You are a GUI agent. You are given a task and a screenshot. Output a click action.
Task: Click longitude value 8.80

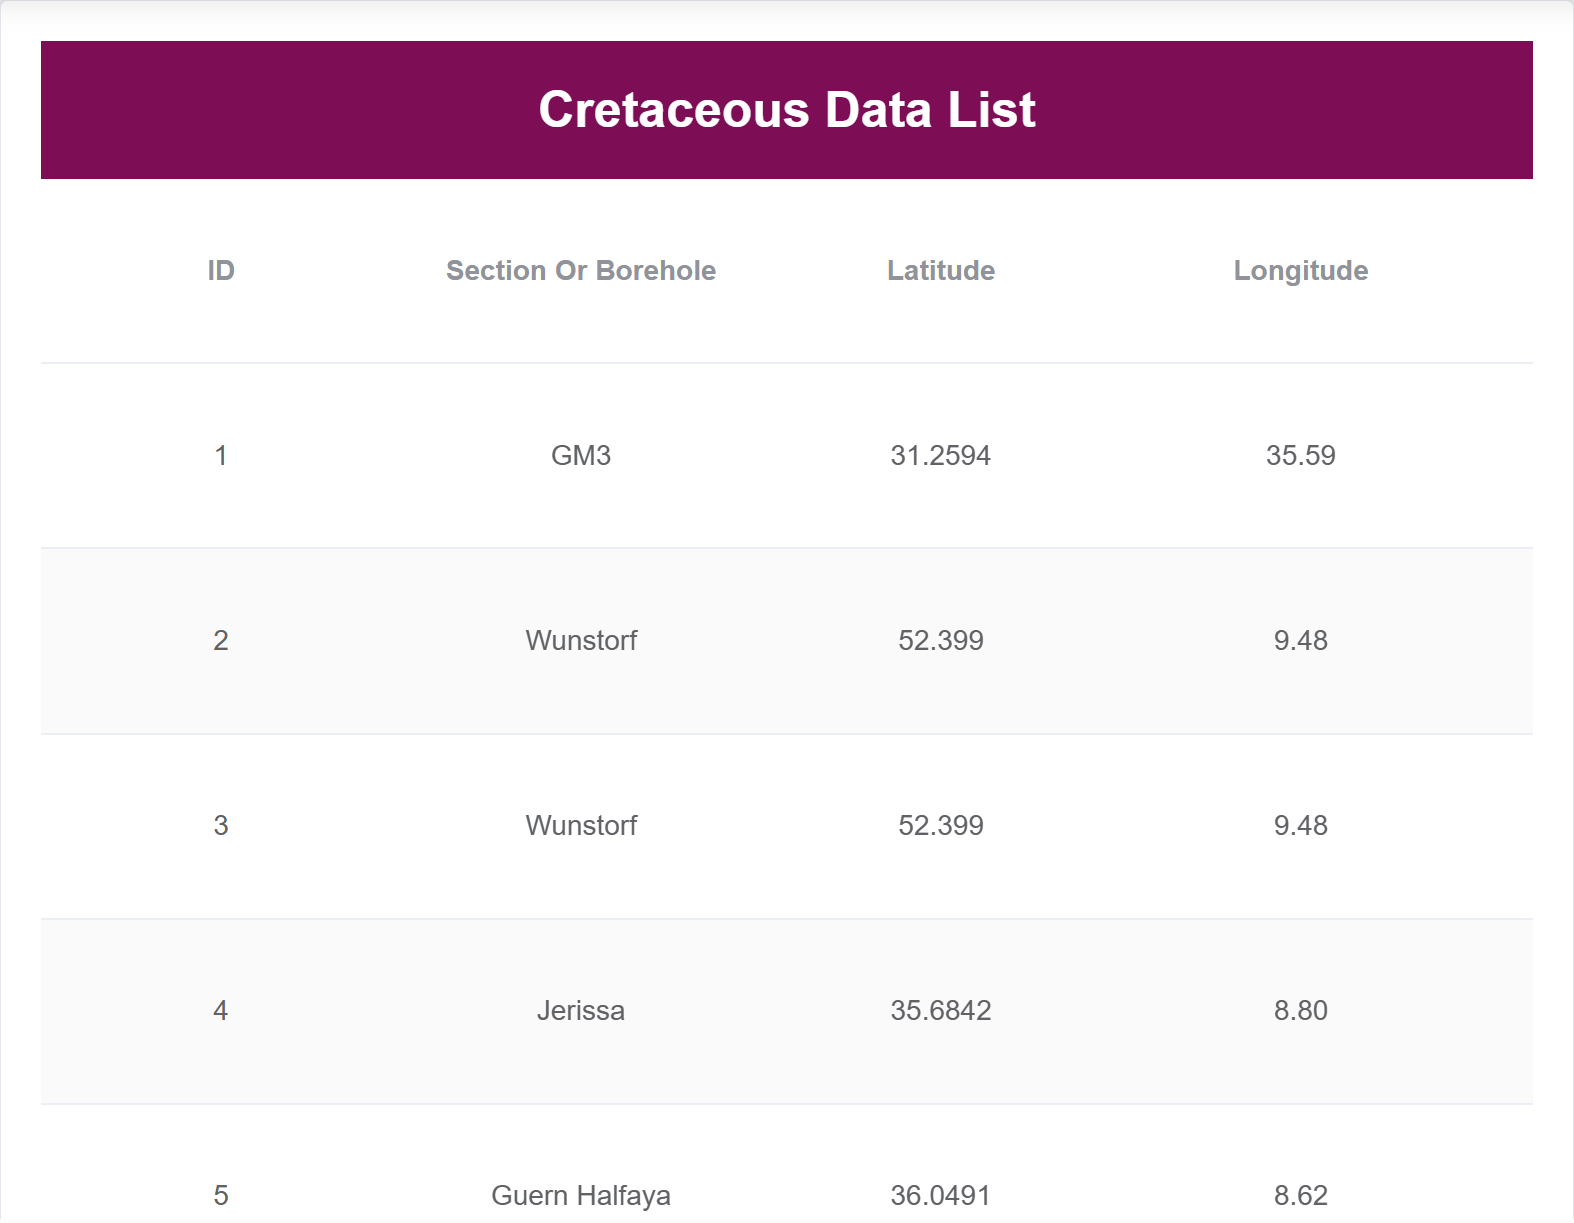(1301, 1011)
